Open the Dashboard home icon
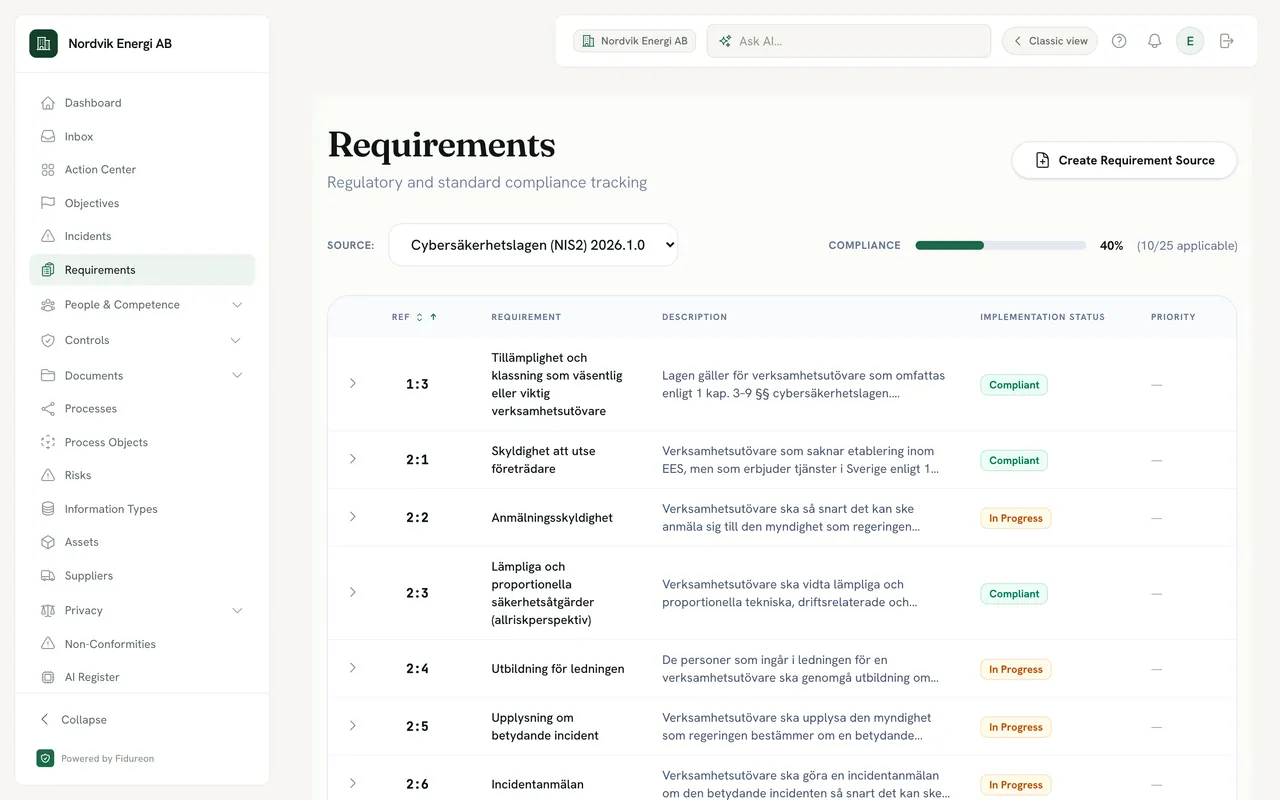 pos(48,103)
